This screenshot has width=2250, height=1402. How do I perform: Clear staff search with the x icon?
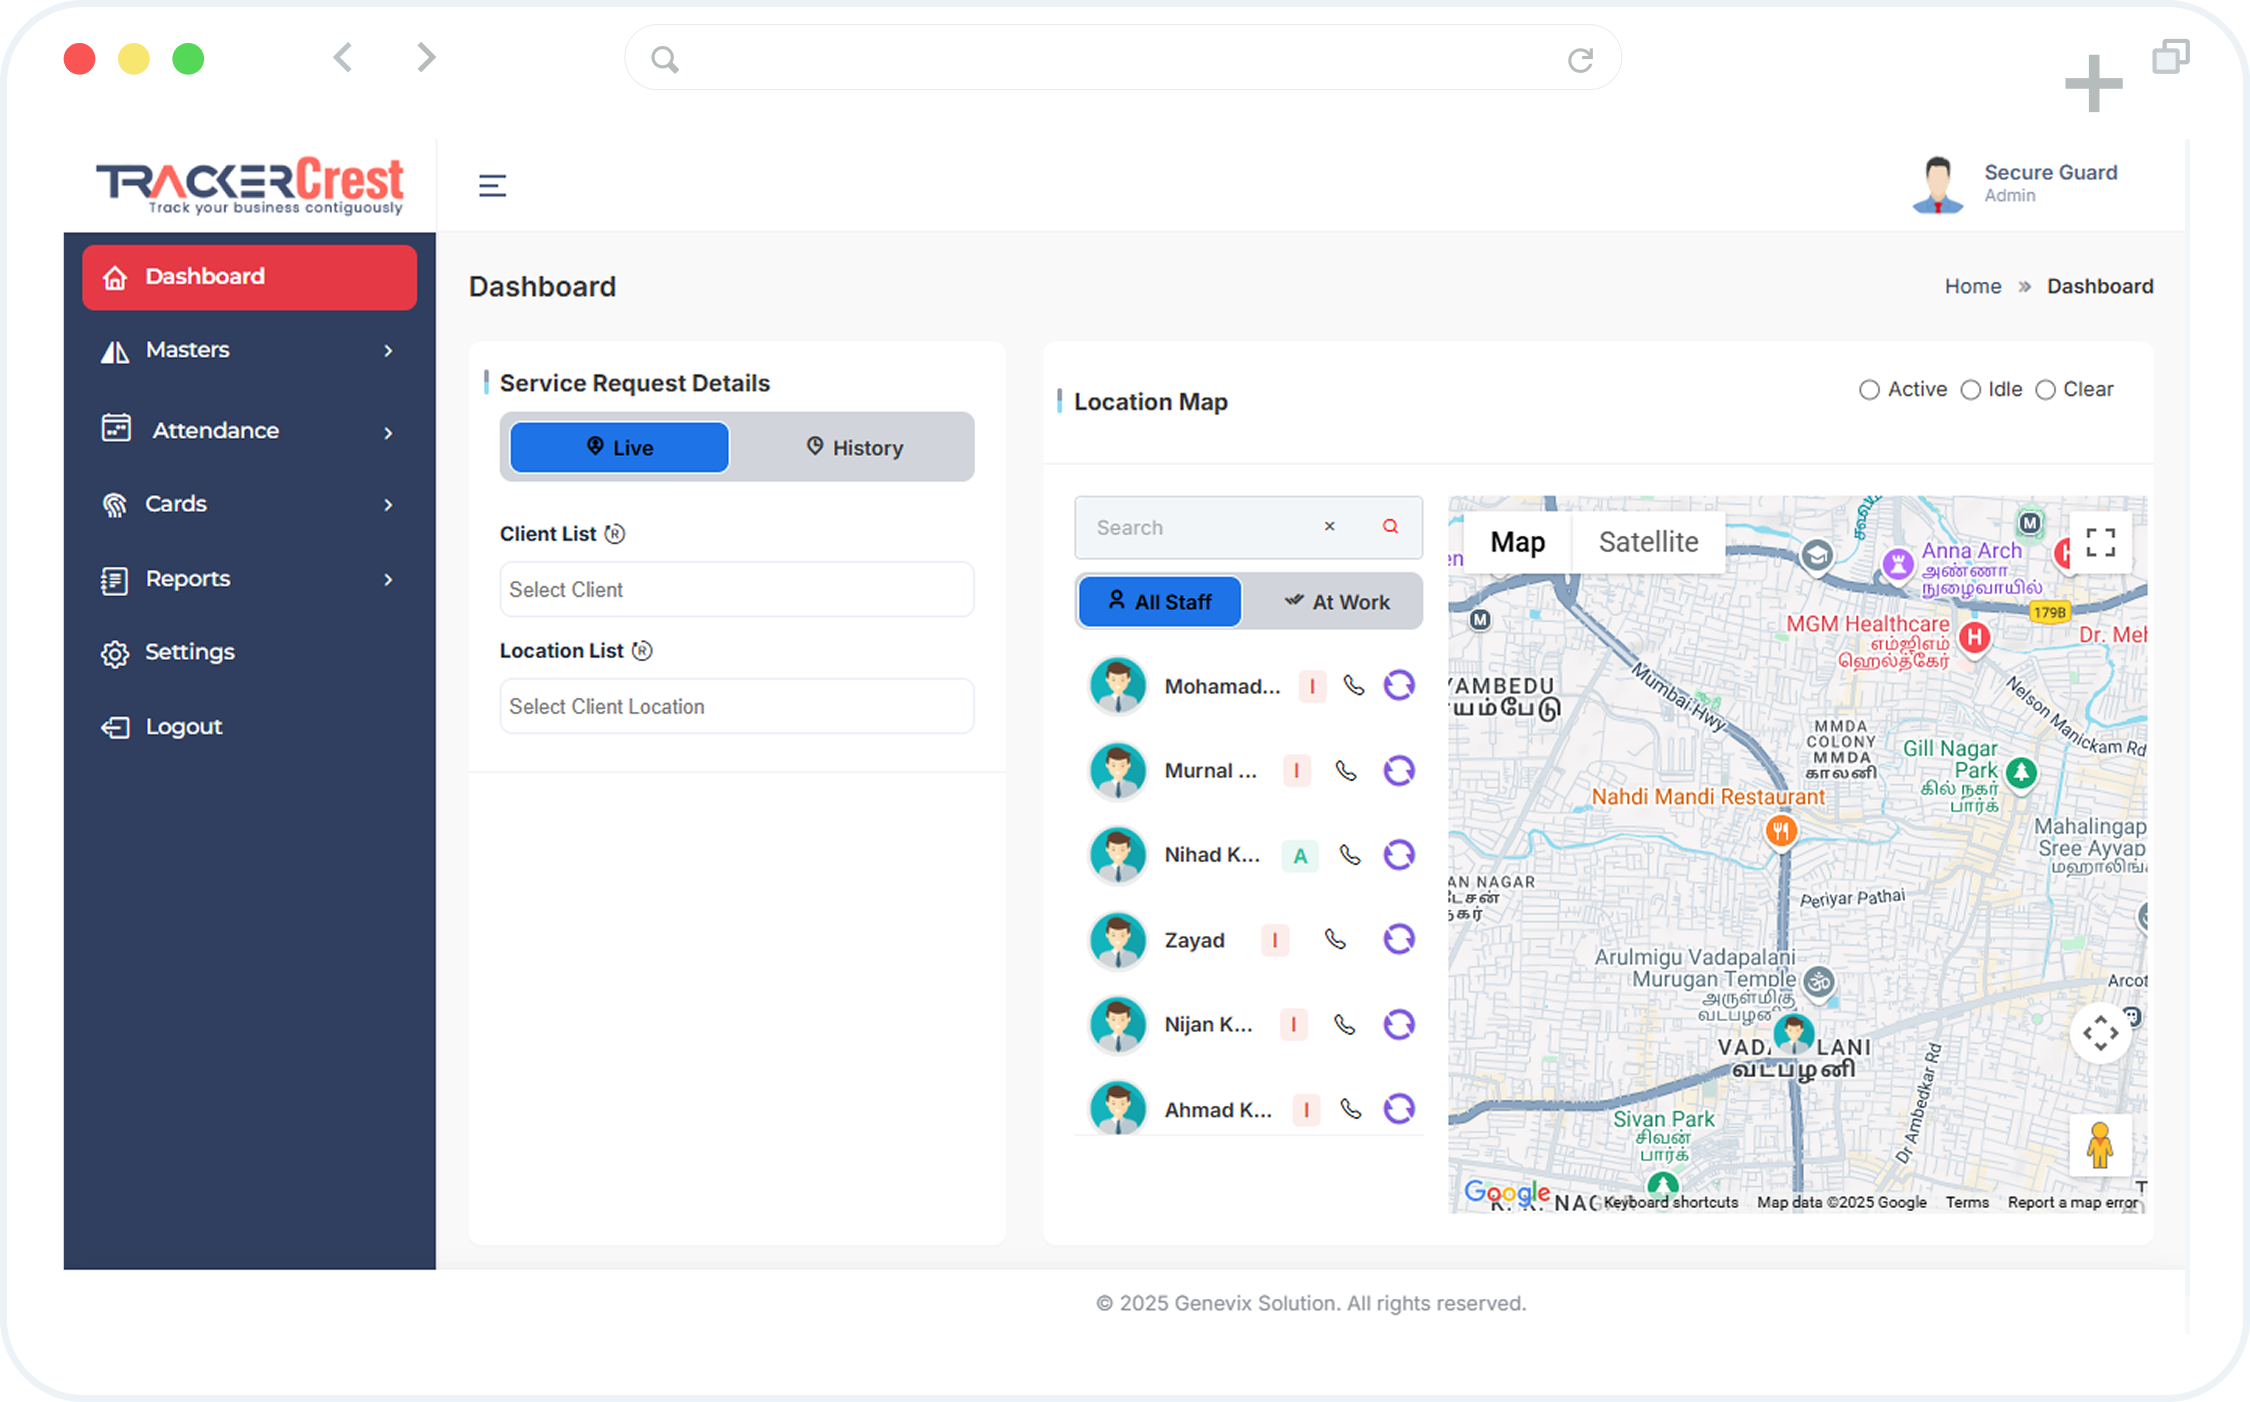1329,526
